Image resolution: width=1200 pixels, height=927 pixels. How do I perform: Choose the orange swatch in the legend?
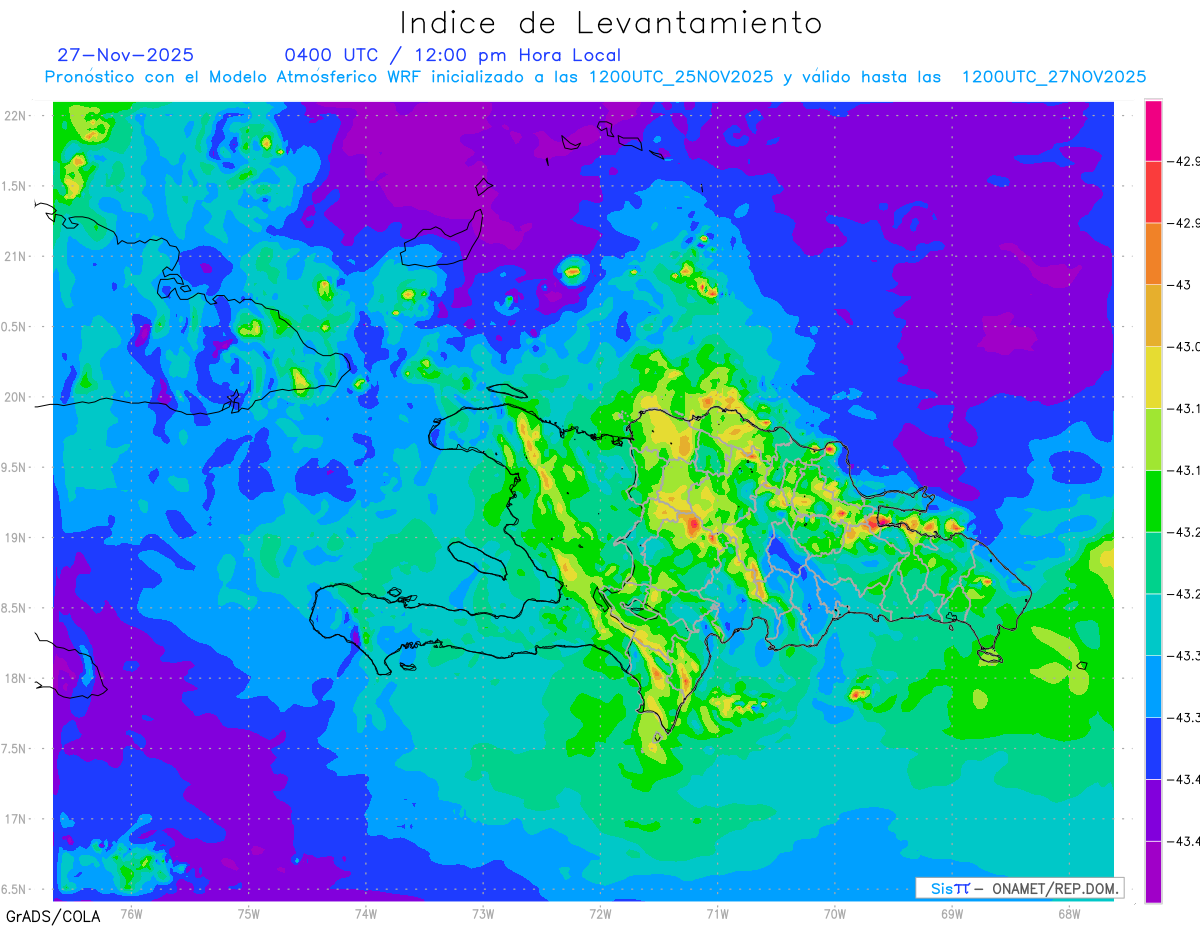point(1153,254)
